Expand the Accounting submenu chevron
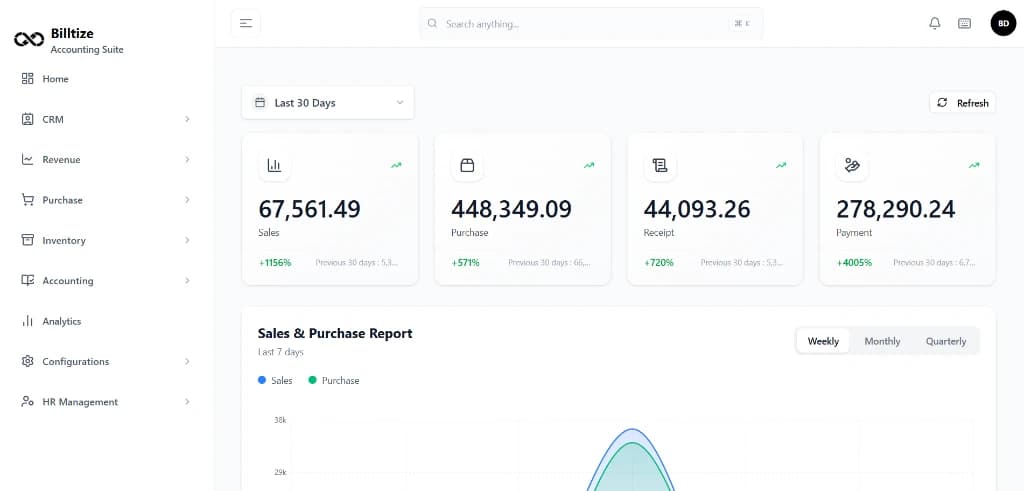 [x=187, y=281]
